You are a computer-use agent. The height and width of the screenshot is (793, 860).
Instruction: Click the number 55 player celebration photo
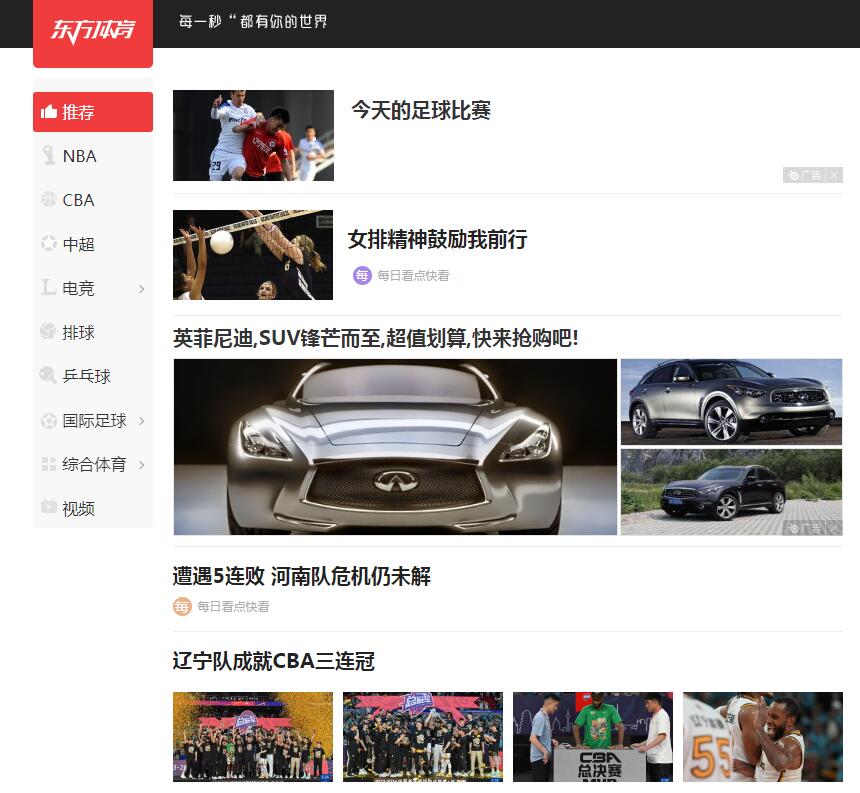click(763, 737)
